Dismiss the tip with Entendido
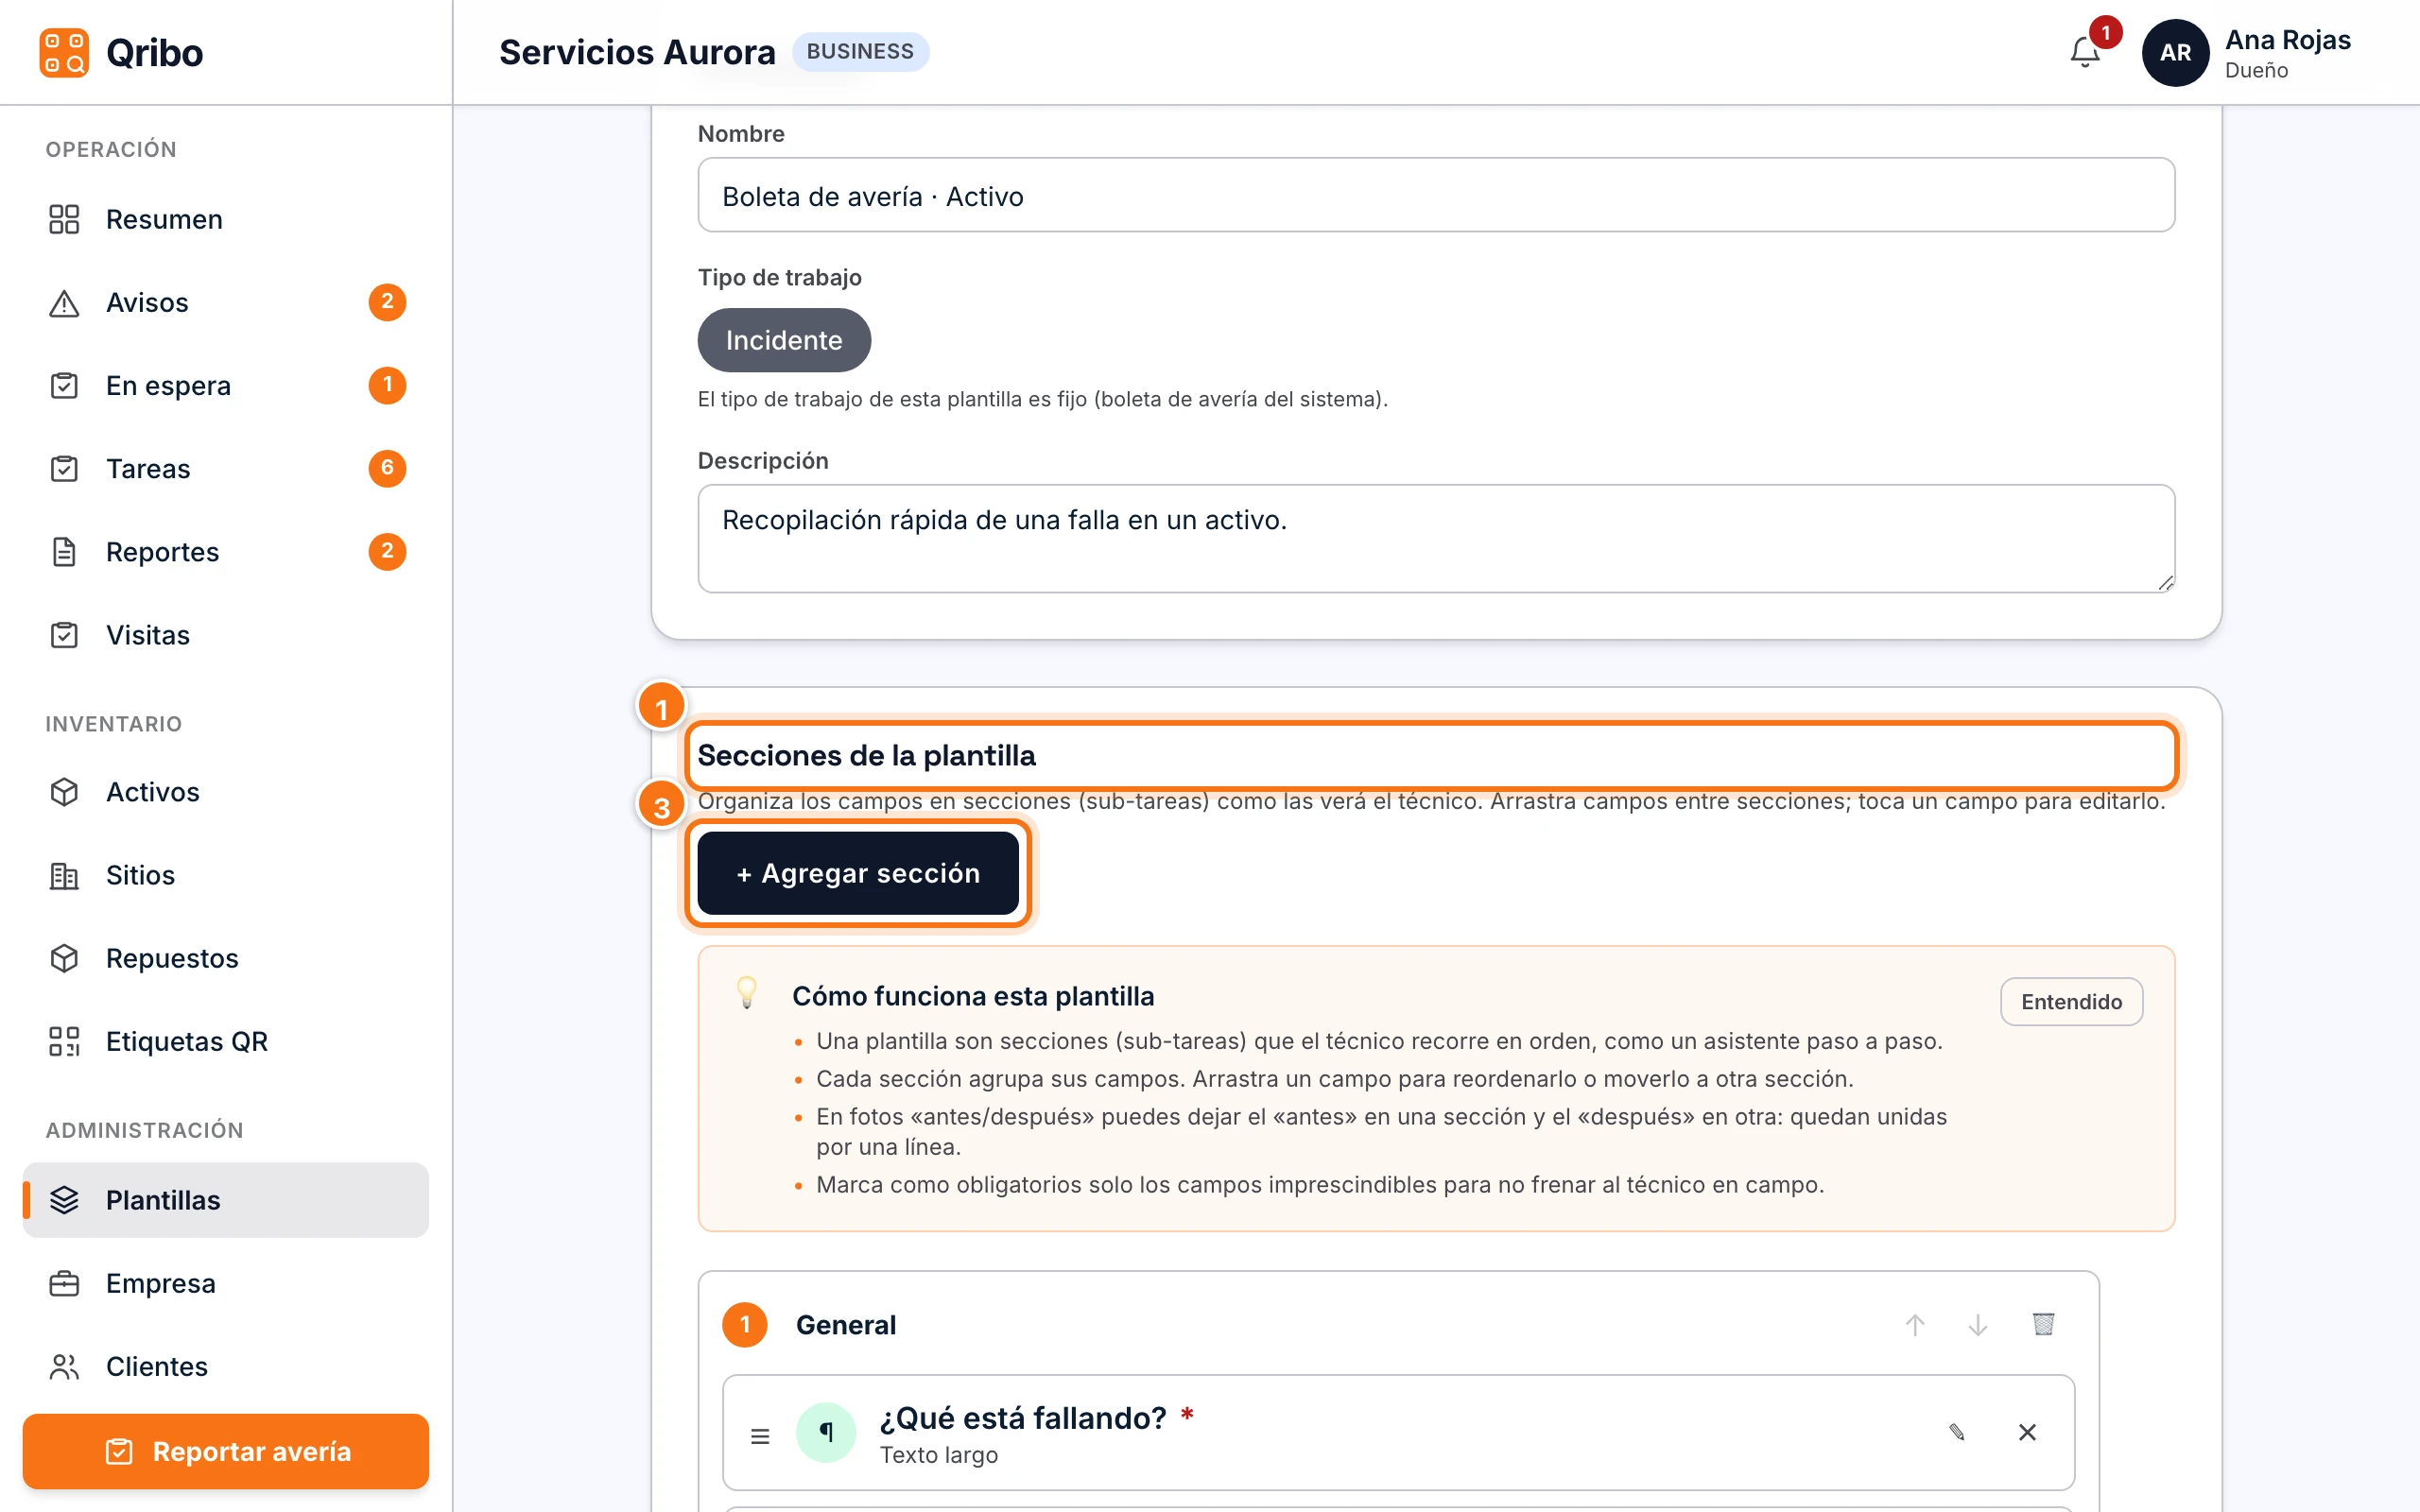2420x1512 pixels. [2071, 1001]
